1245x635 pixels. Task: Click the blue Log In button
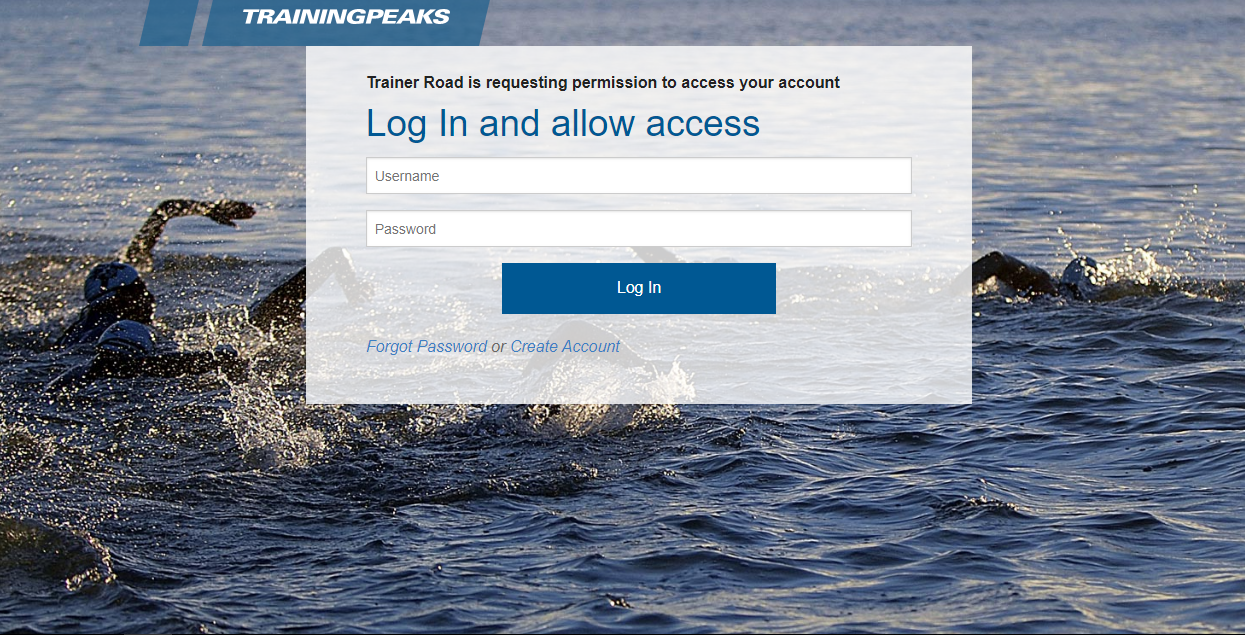[638, 288]
